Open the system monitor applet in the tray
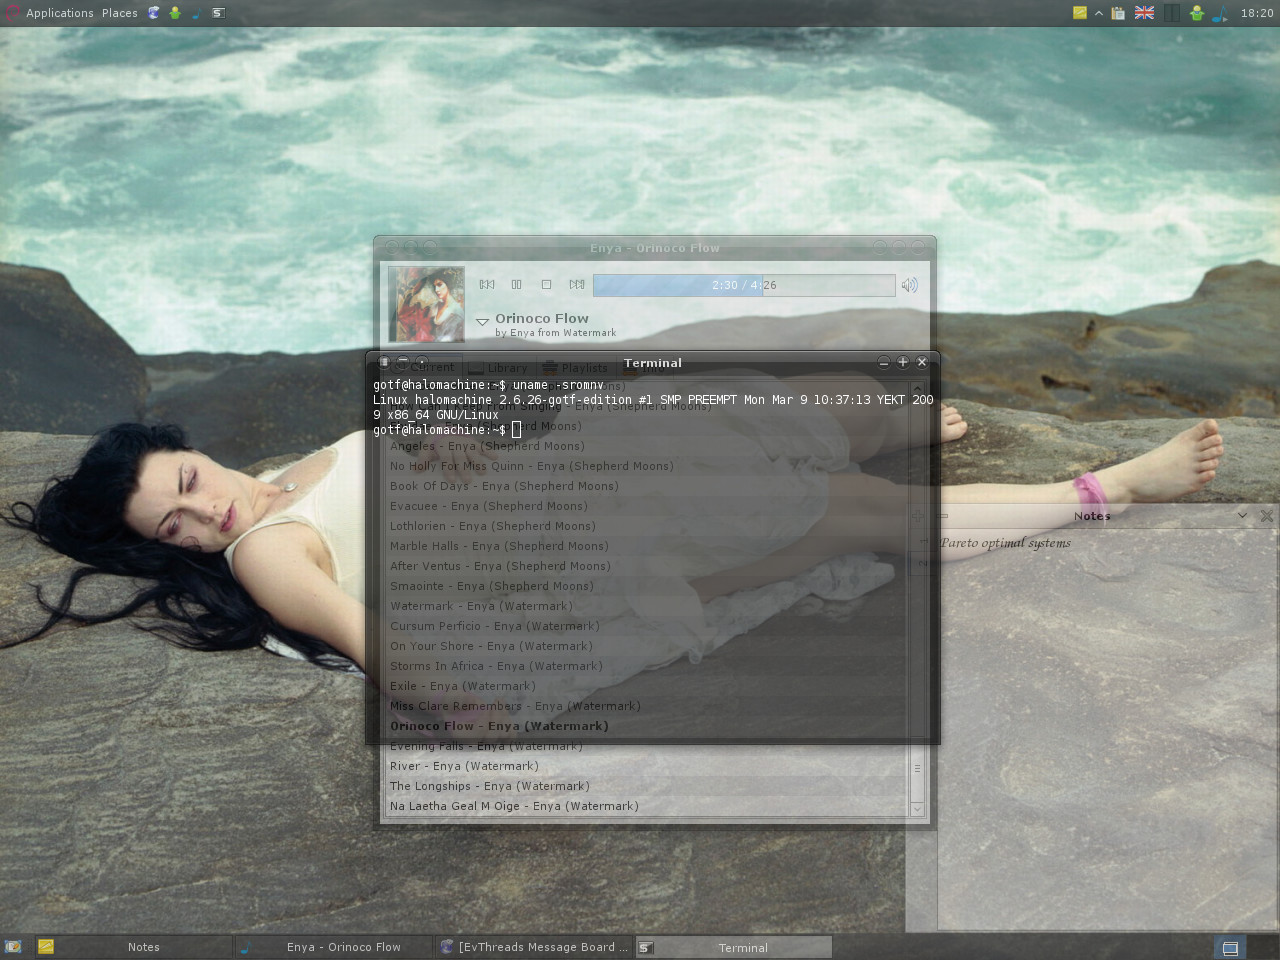 (1171, 13)
